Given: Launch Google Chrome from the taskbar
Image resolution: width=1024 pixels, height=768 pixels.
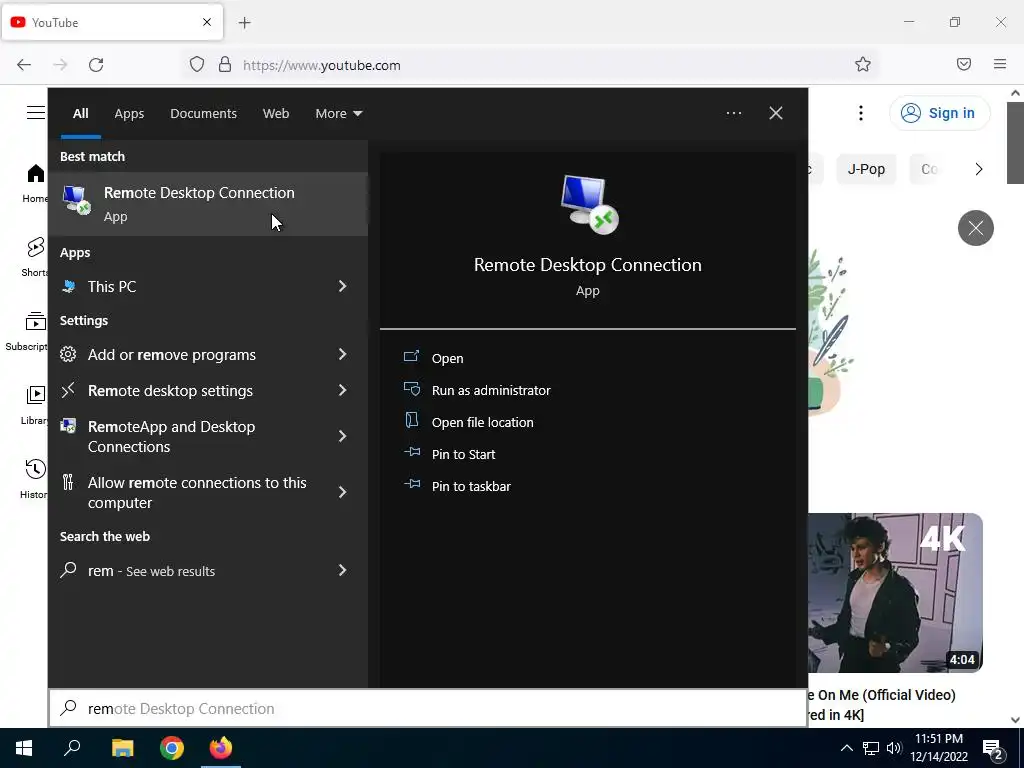Looking at the screenshot, I should pos(172,748).
